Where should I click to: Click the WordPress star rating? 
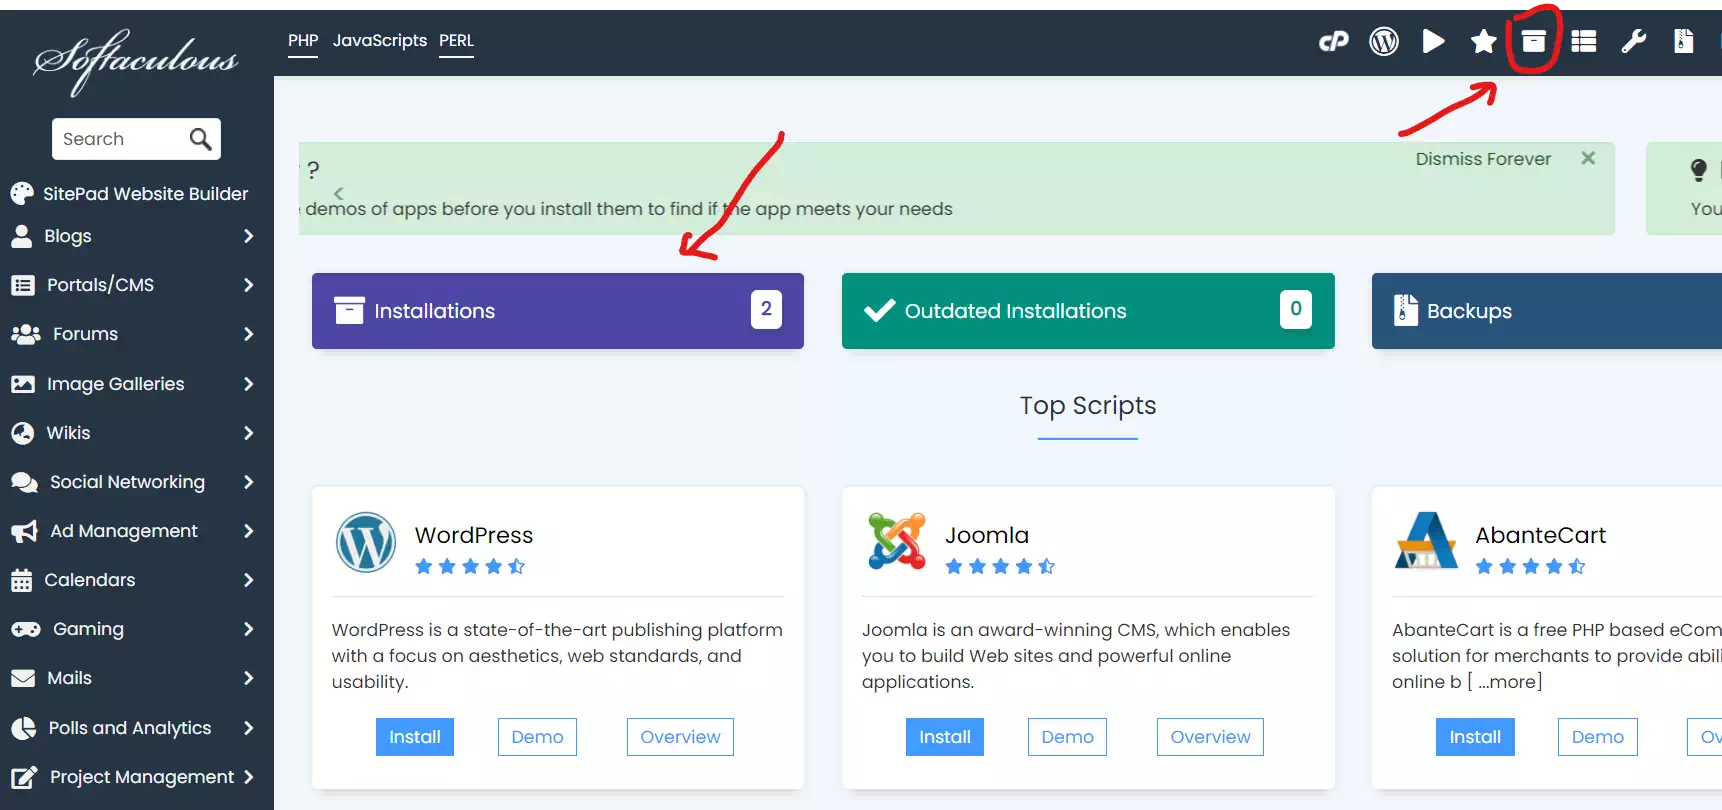470,566
